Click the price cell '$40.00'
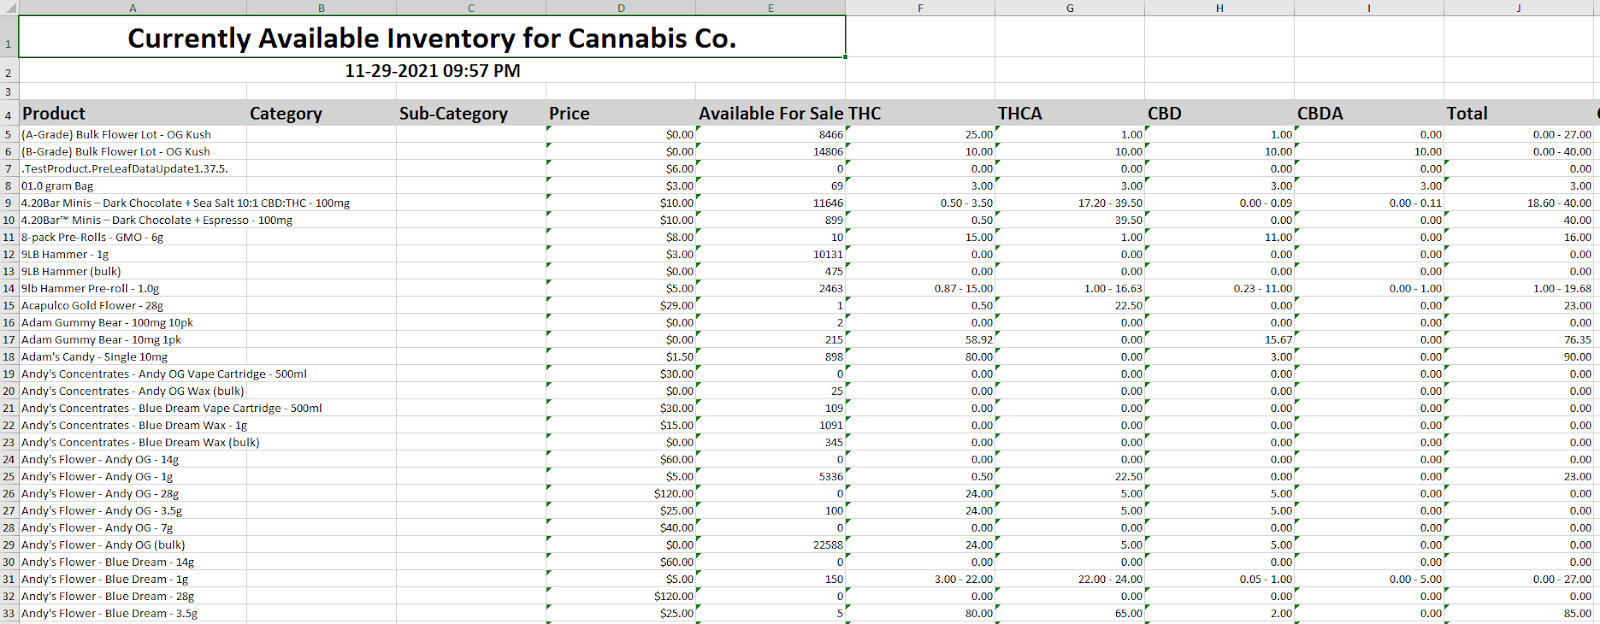 point(621,528)
